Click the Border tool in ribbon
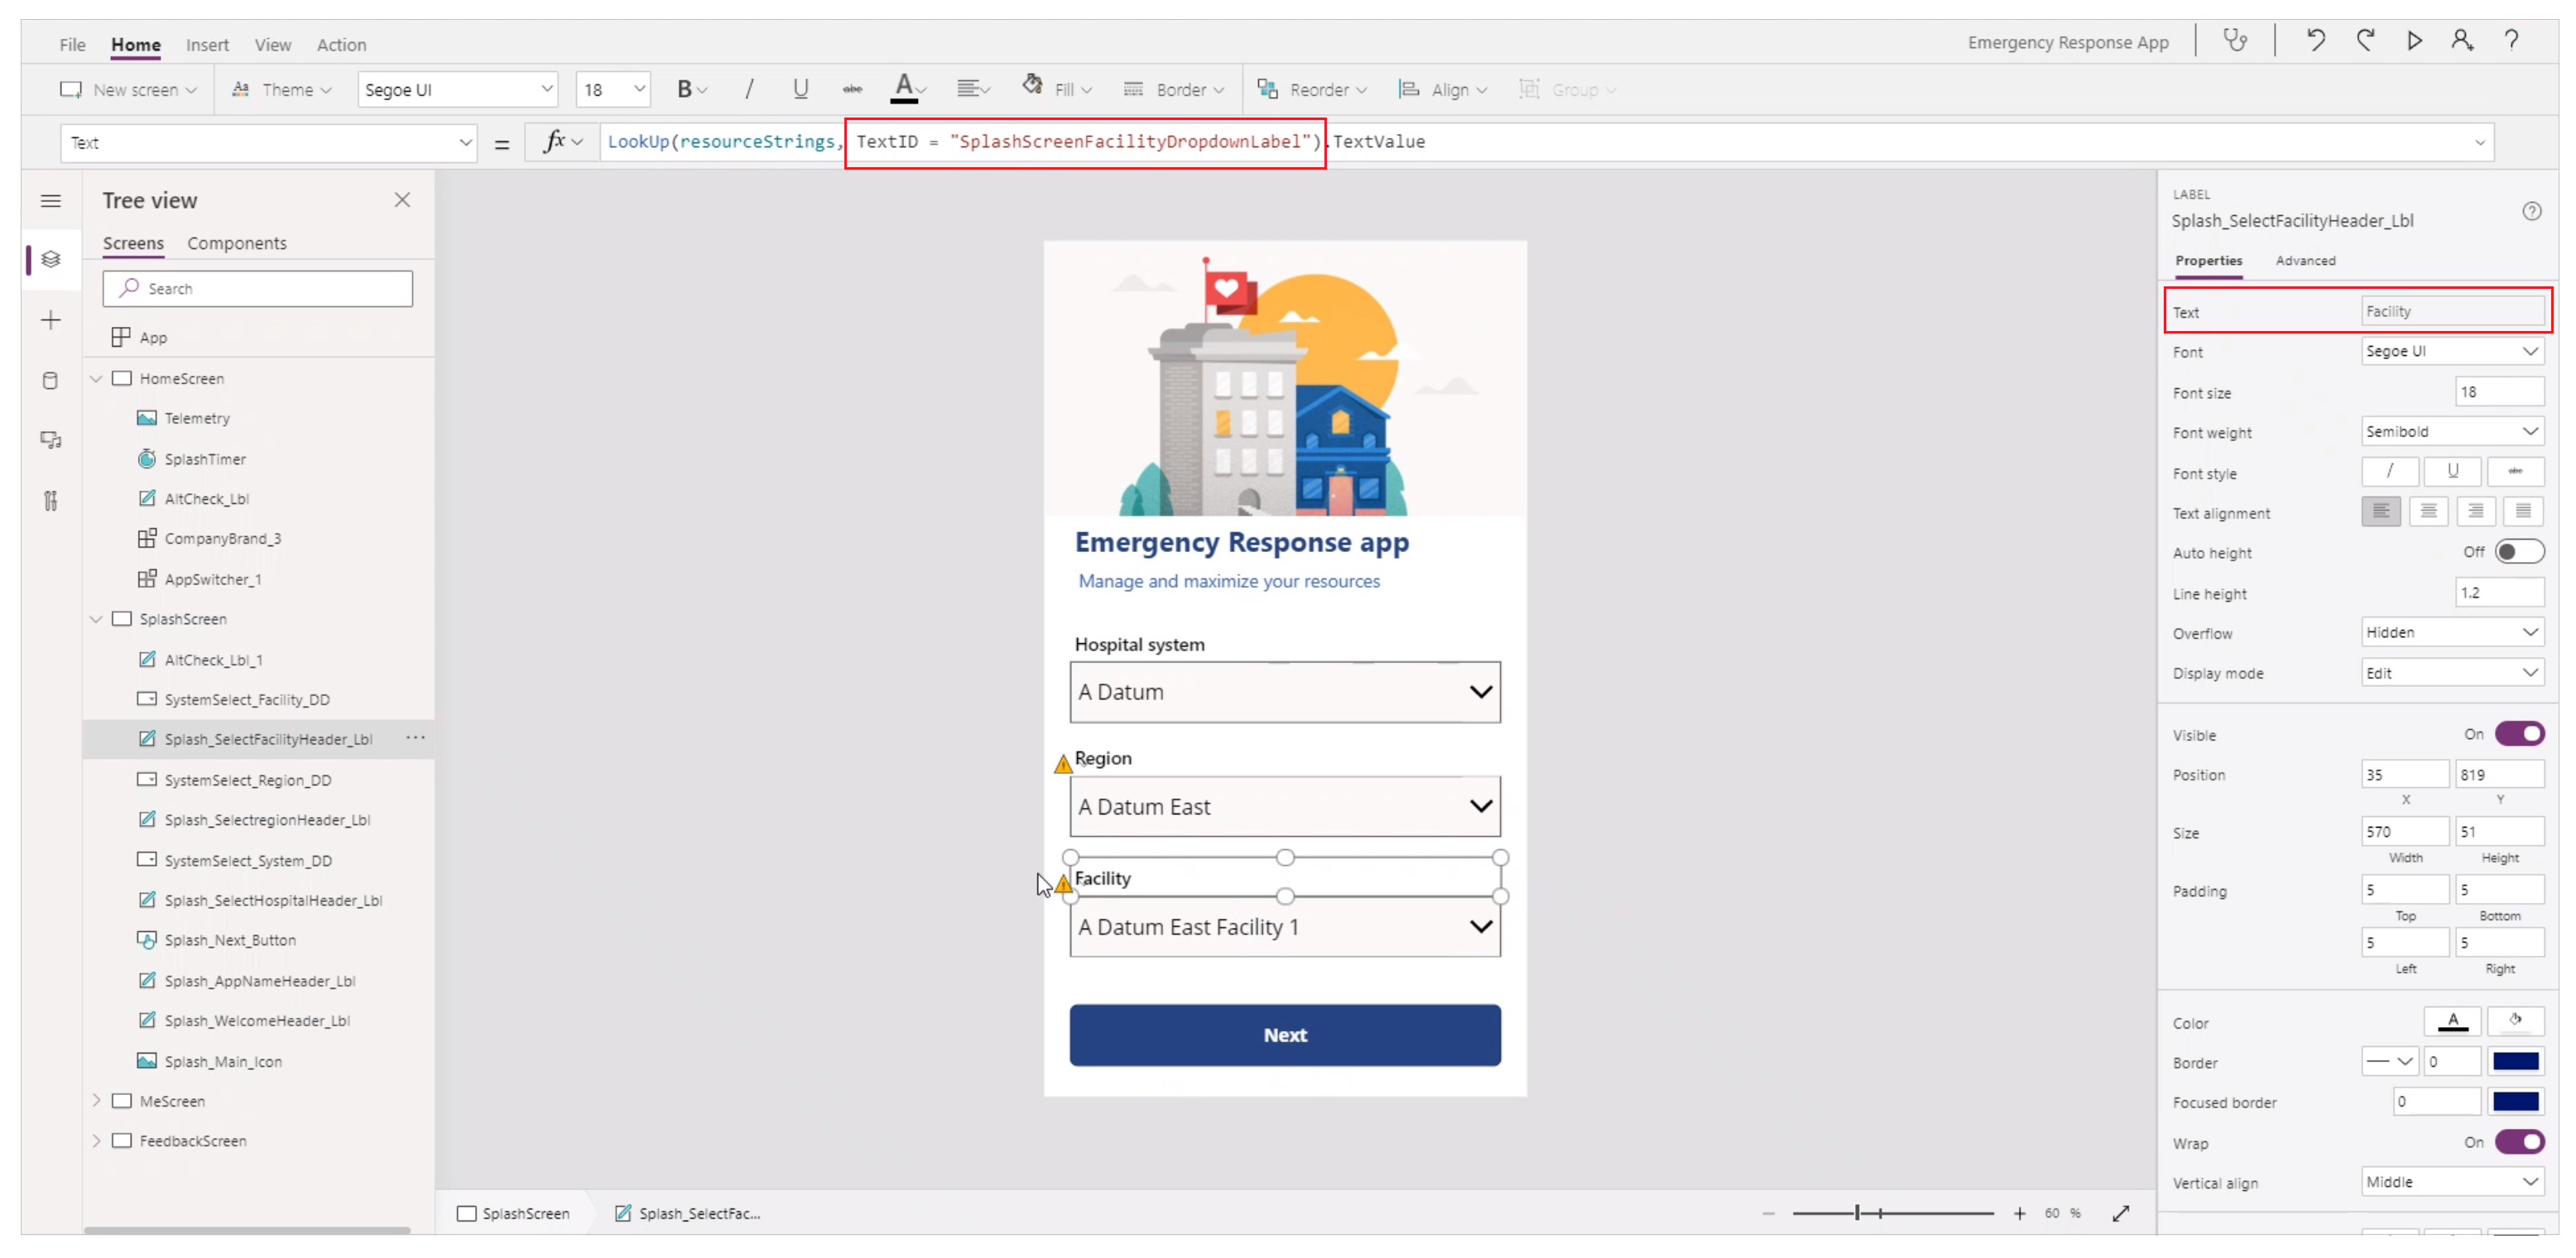 click(x=1173, y=89)
